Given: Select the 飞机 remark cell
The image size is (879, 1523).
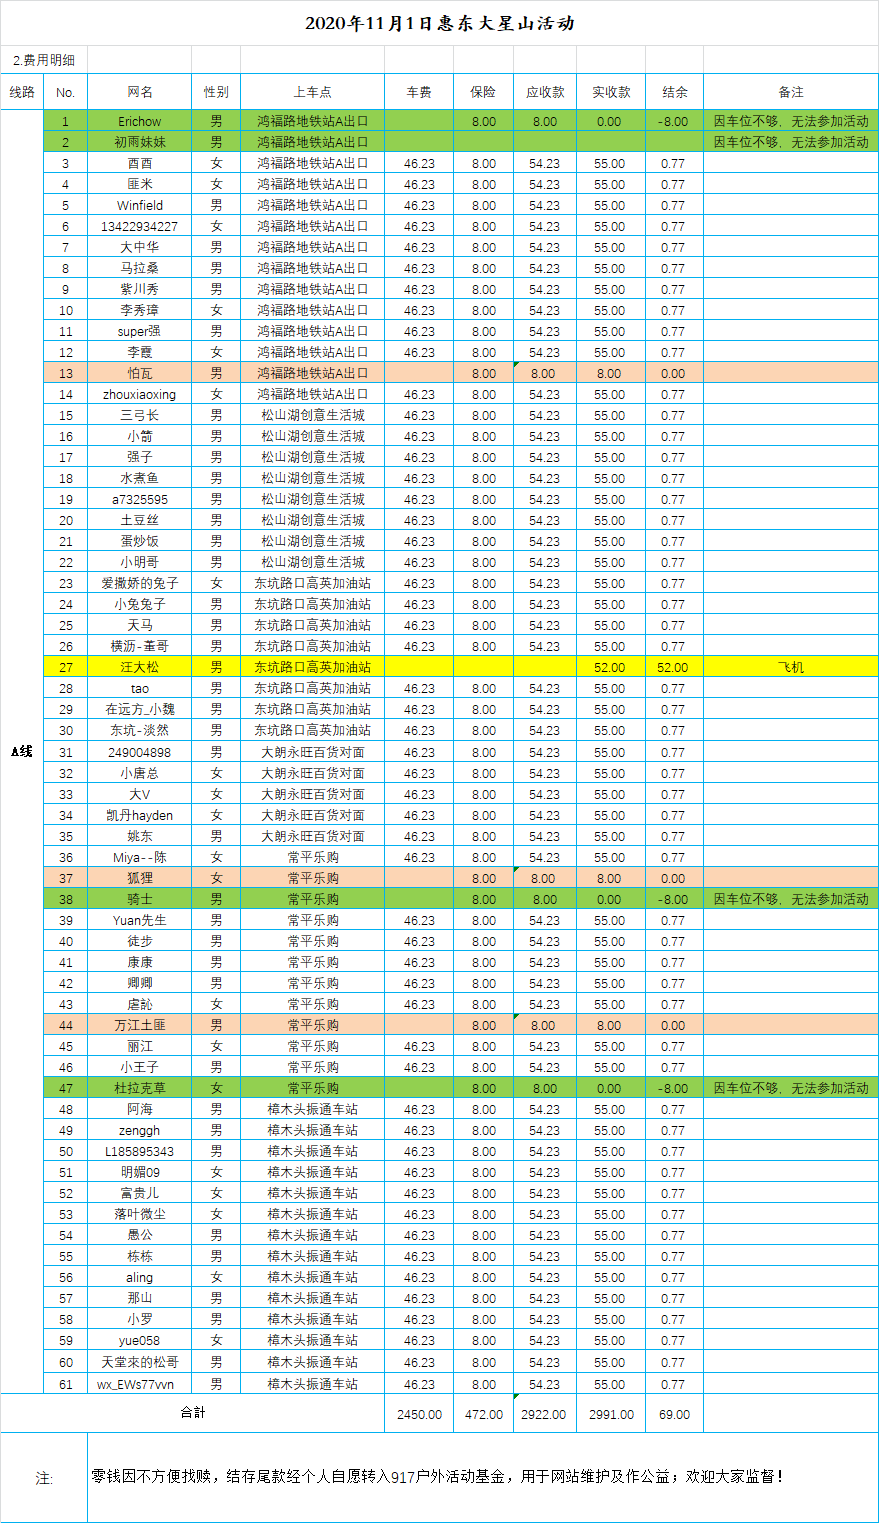Looking at the screenshot, I should pos(790,667).
